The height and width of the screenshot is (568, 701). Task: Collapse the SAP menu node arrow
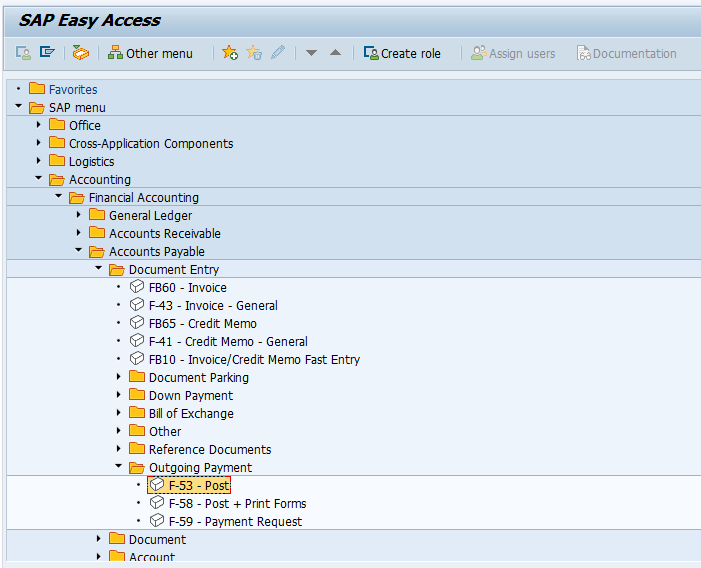(18, 106)
